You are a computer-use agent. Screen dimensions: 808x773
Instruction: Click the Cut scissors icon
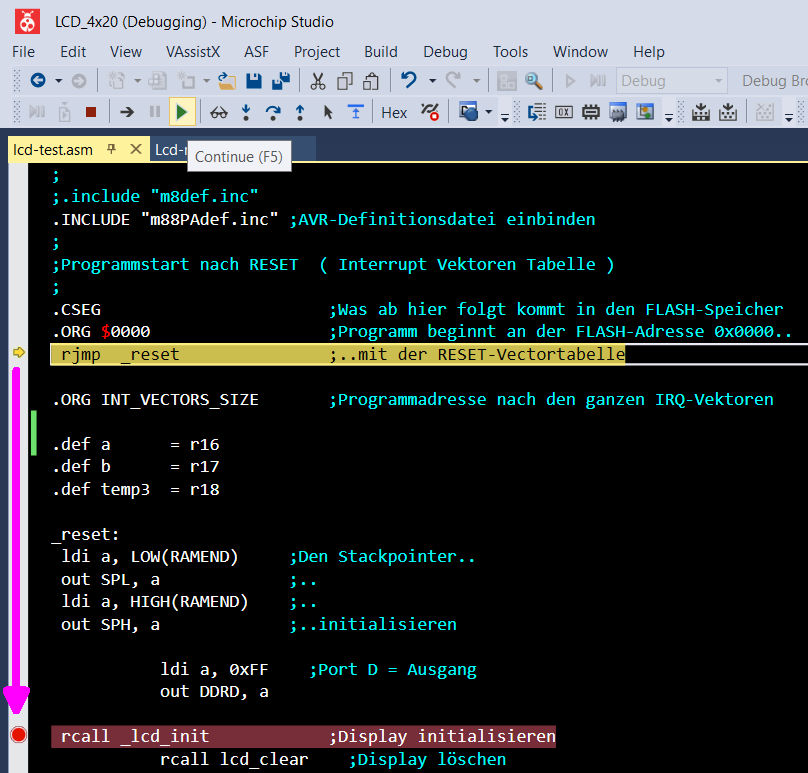(318, 81)
